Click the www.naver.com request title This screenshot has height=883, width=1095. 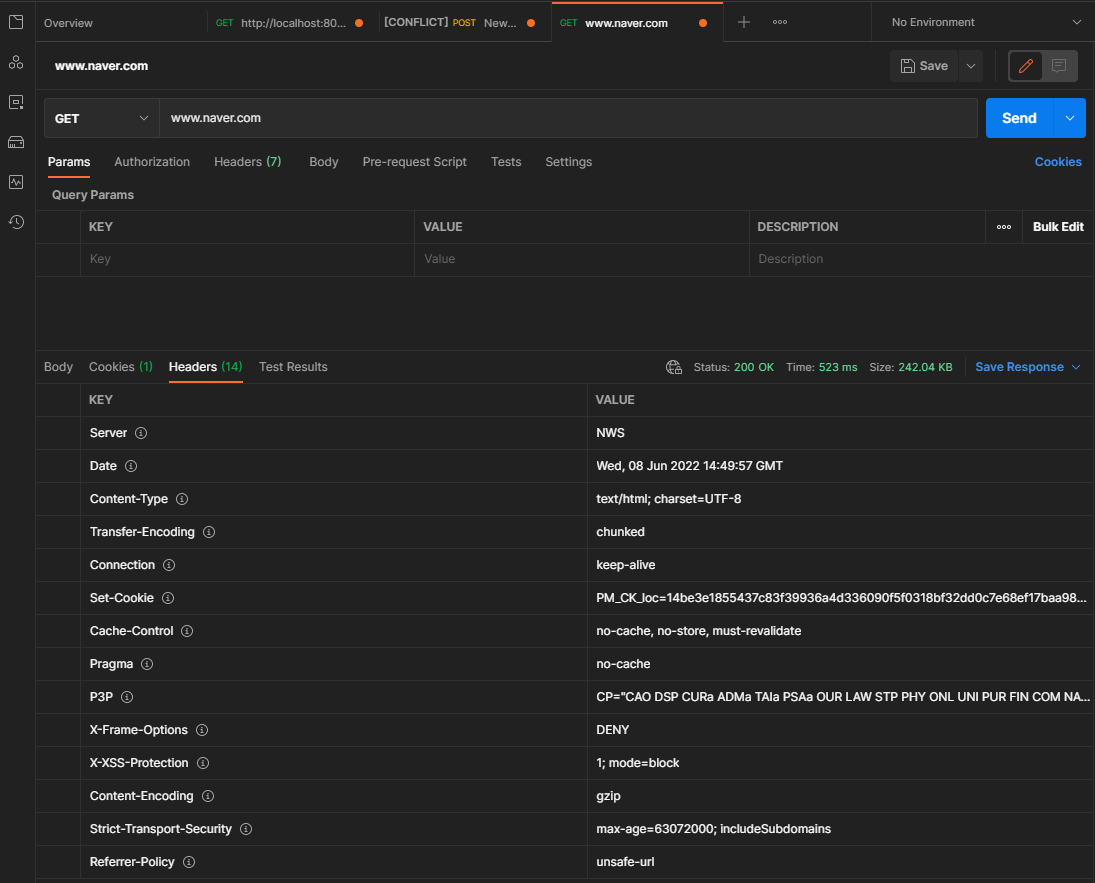101,66
